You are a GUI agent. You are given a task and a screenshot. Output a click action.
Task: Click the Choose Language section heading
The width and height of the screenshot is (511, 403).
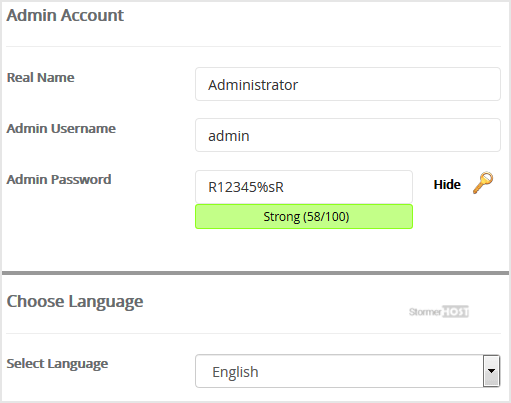pos(75,302)
